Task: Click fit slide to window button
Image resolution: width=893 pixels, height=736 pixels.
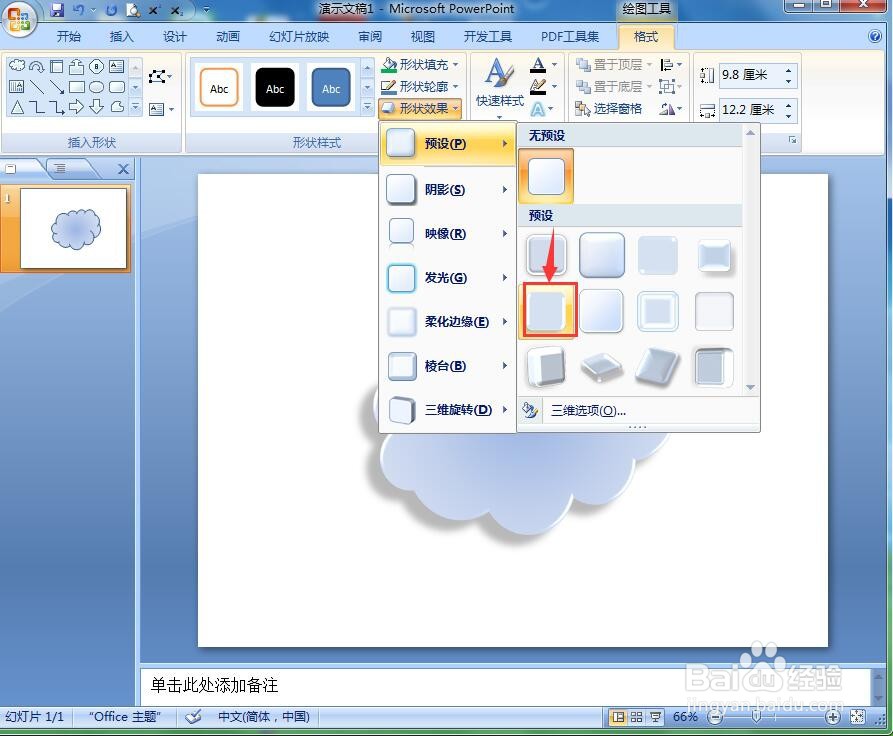Action: point(857,717)
